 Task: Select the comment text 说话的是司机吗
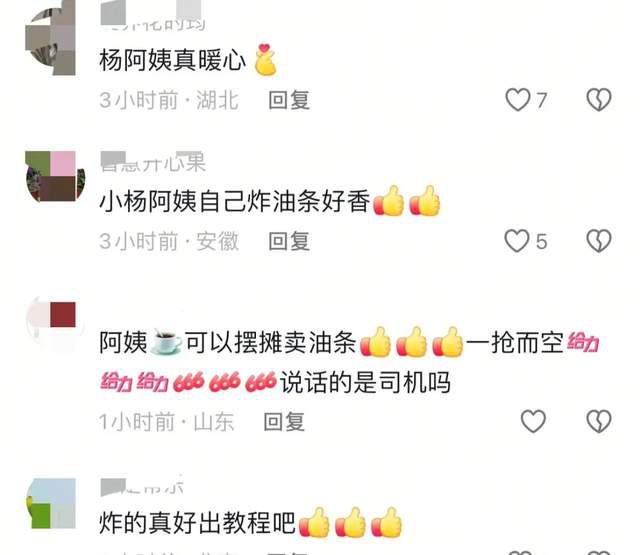(365, 383)
